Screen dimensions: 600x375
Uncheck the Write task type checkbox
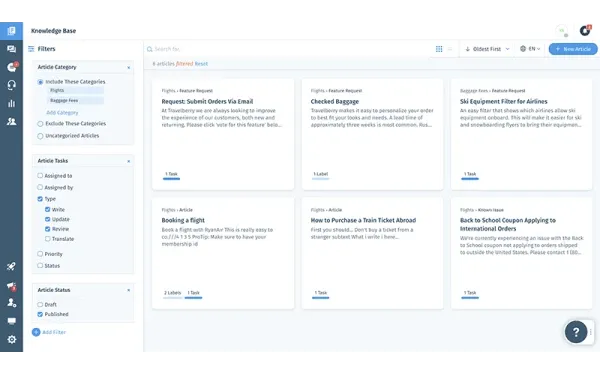47,209
